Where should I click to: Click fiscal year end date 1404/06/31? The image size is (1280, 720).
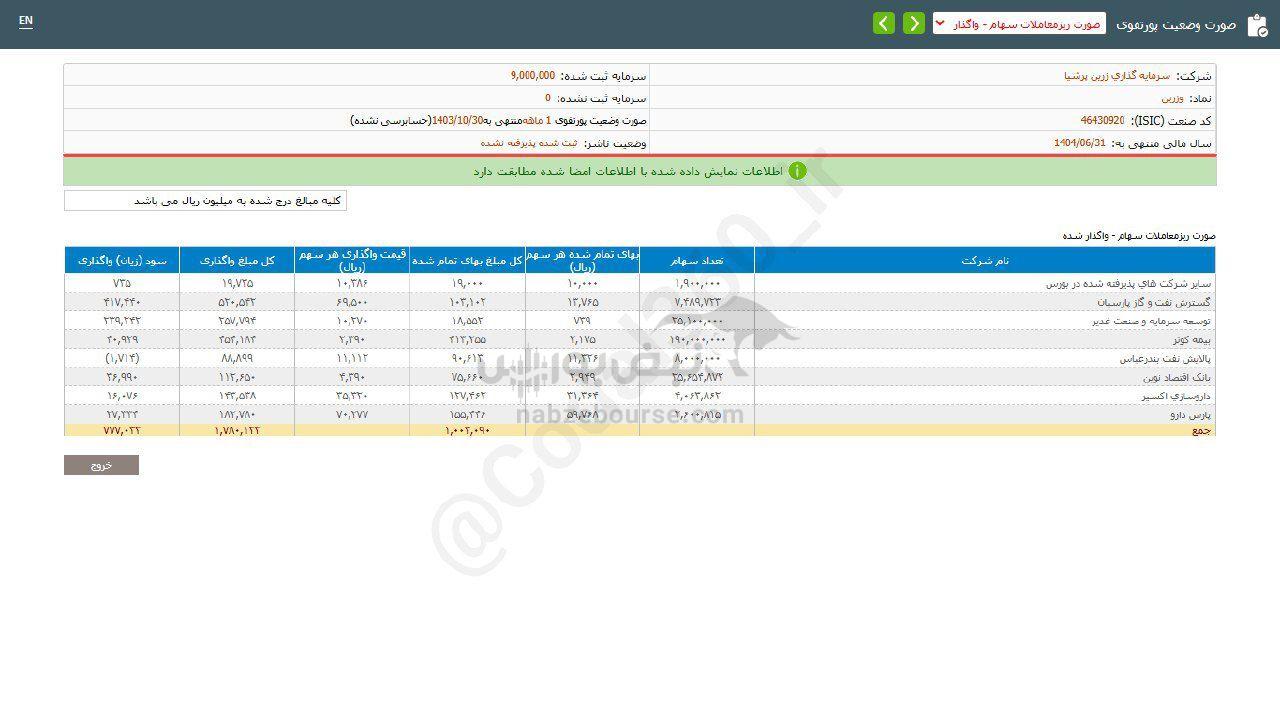click(1080, 143)
